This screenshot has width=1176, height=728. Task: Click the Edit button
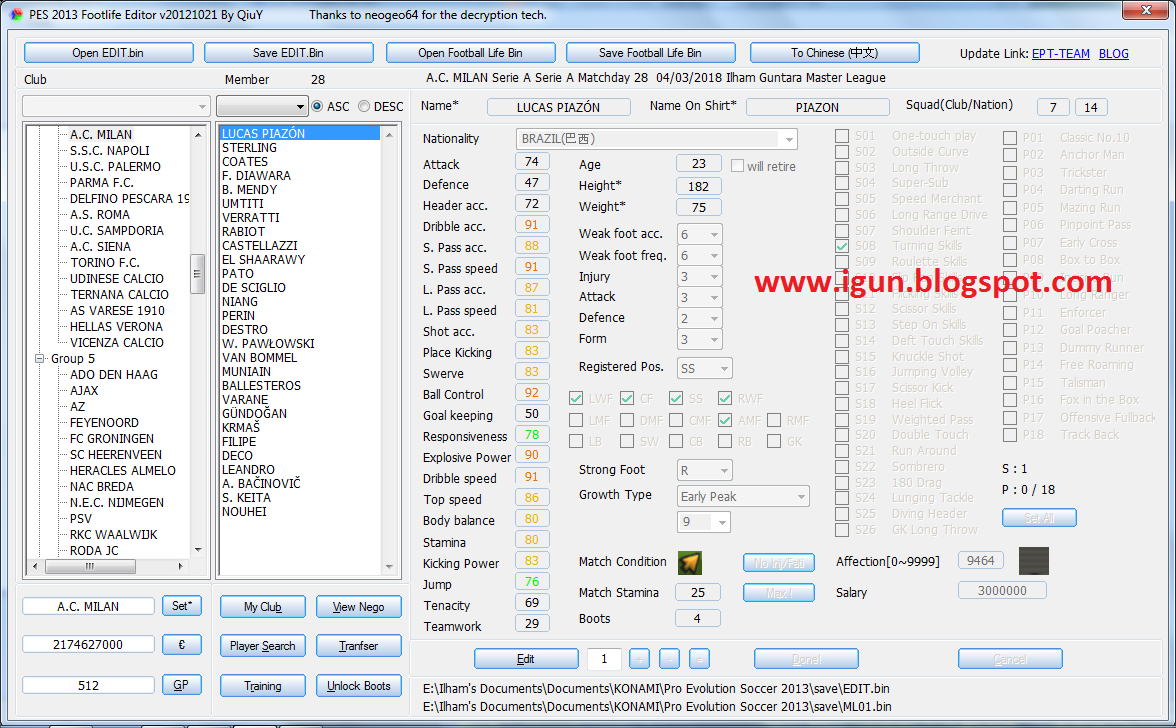tap(526, 659)
